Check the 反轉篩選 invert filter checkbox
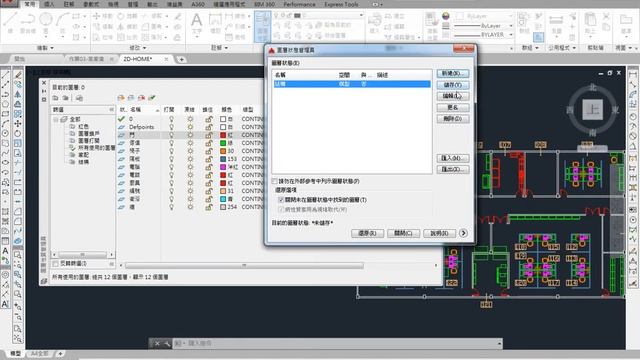The image size is (640, 360). (56, 264)
